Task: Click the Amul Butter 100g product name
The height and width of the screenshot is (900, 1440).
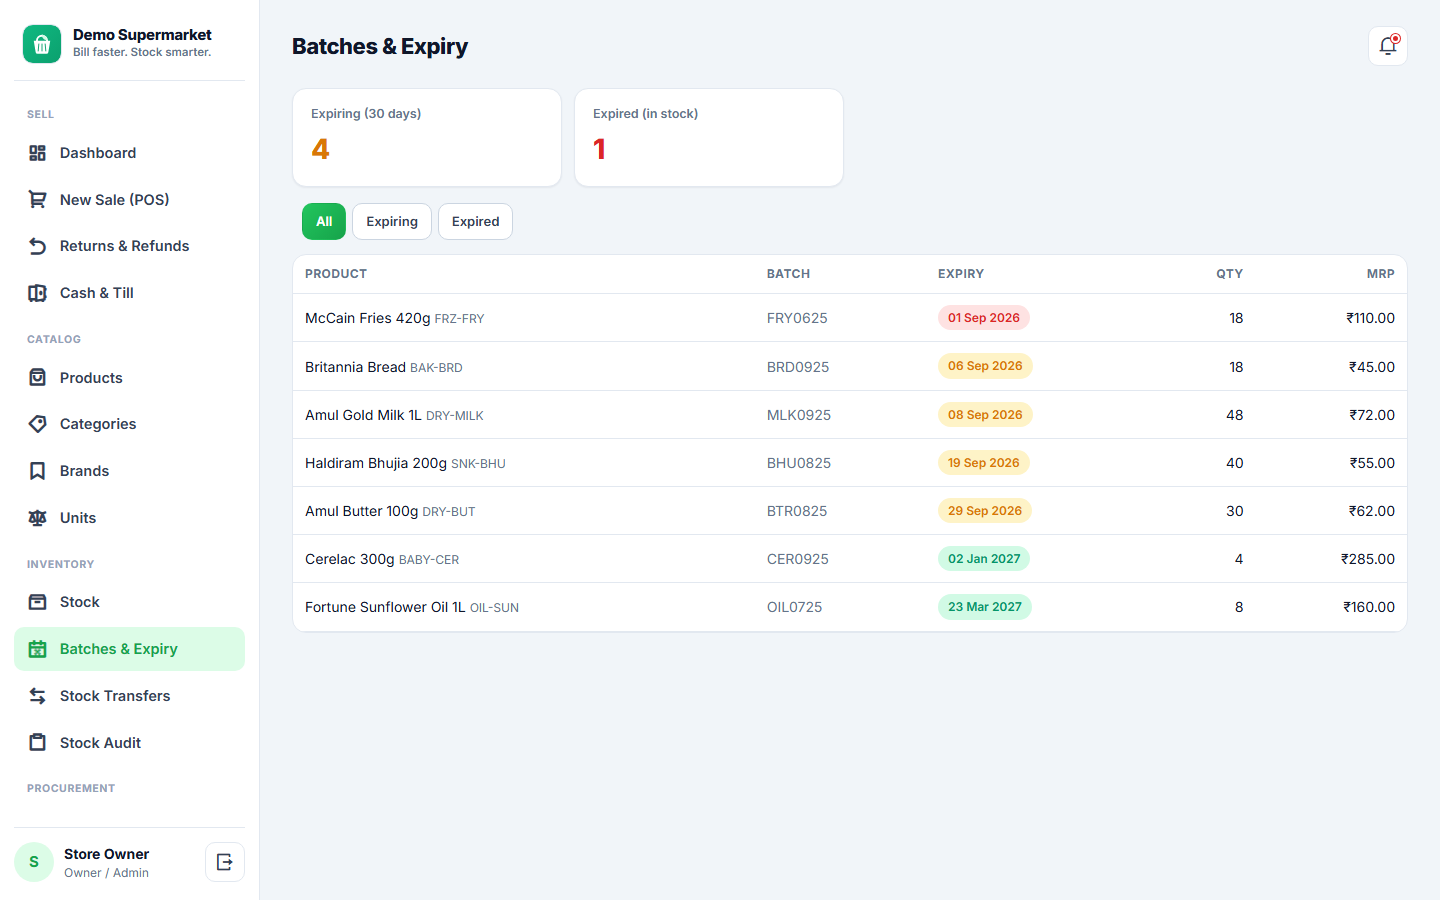Action: [x=361, y=511]
